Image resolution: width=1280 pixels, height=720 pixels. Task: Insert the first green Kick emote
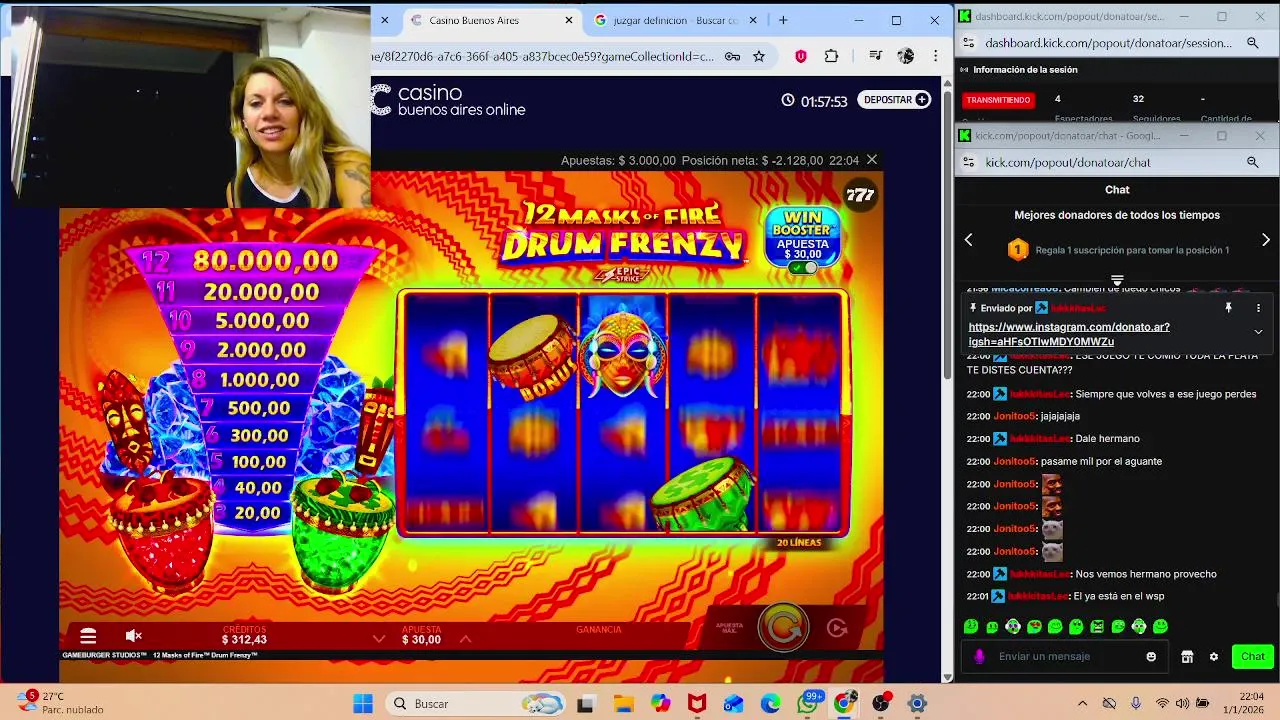pyautogui.click(x=970, y=627)
